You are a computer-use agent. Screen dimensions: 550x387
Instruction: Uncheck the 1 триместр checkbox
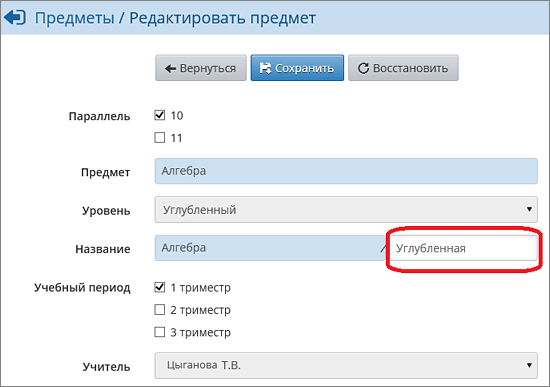(x=160, y=287)
